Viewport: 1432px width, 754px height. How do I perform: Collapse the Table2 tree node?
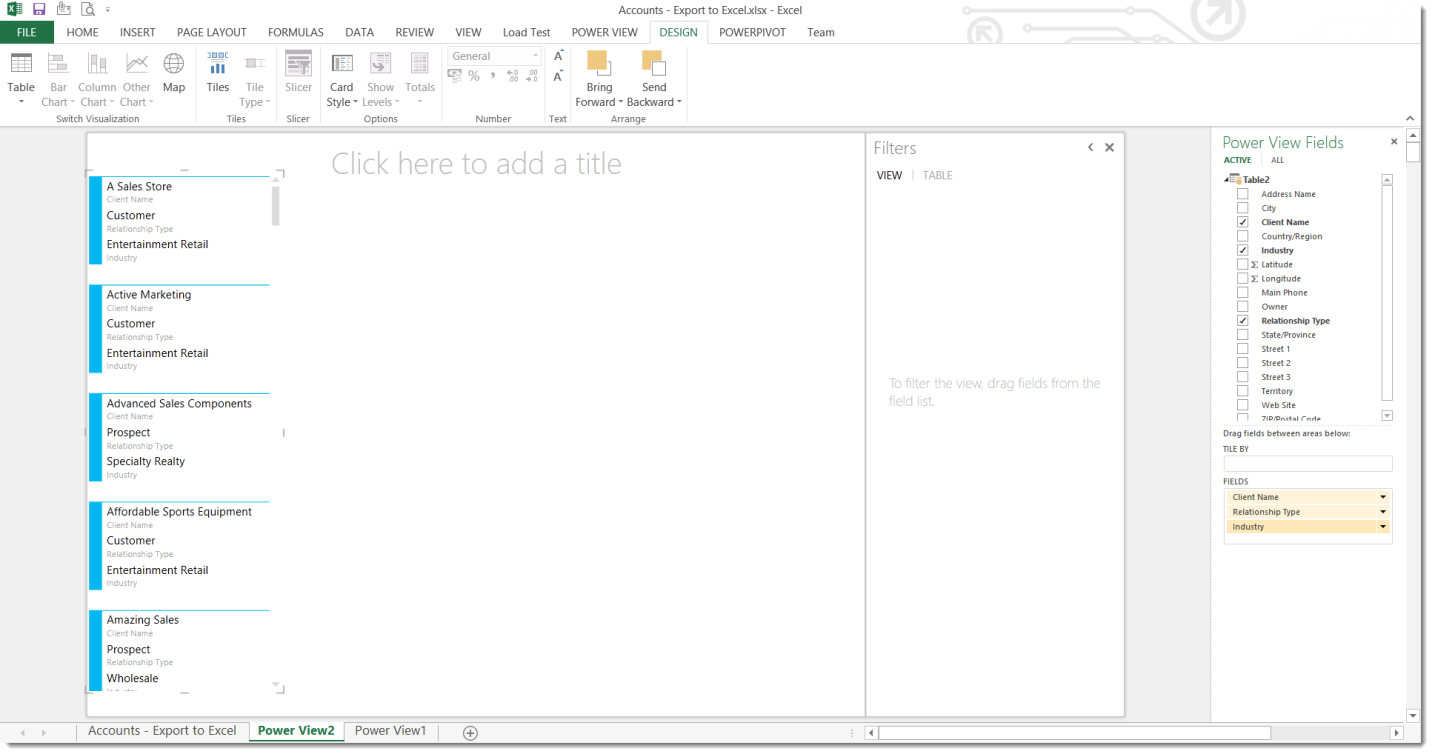point(1226,180)
